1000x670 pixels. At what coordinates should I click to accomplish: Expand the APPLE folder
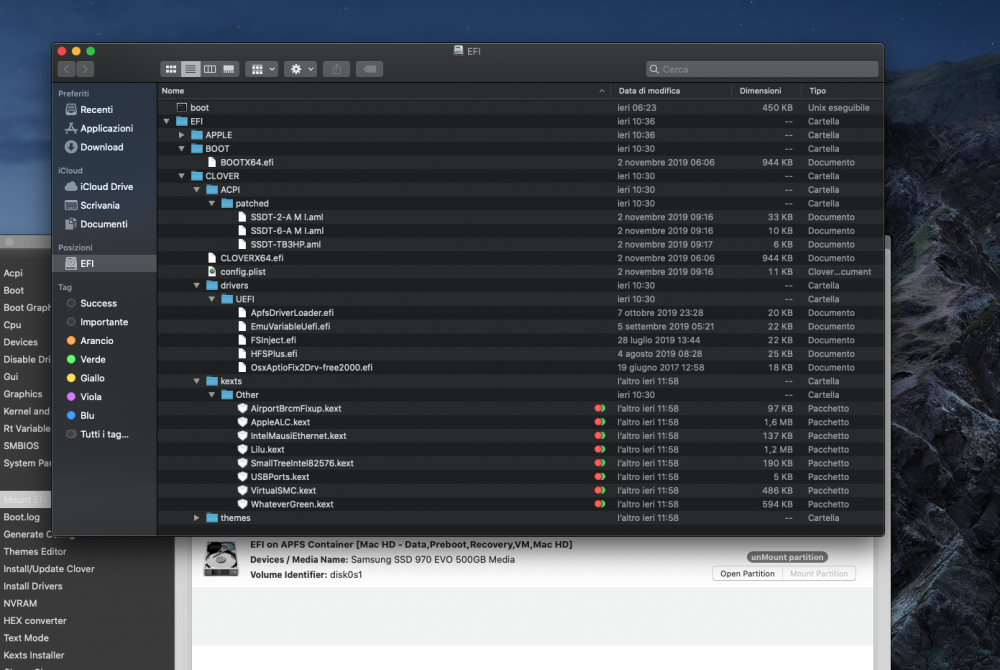pos(182,135)
